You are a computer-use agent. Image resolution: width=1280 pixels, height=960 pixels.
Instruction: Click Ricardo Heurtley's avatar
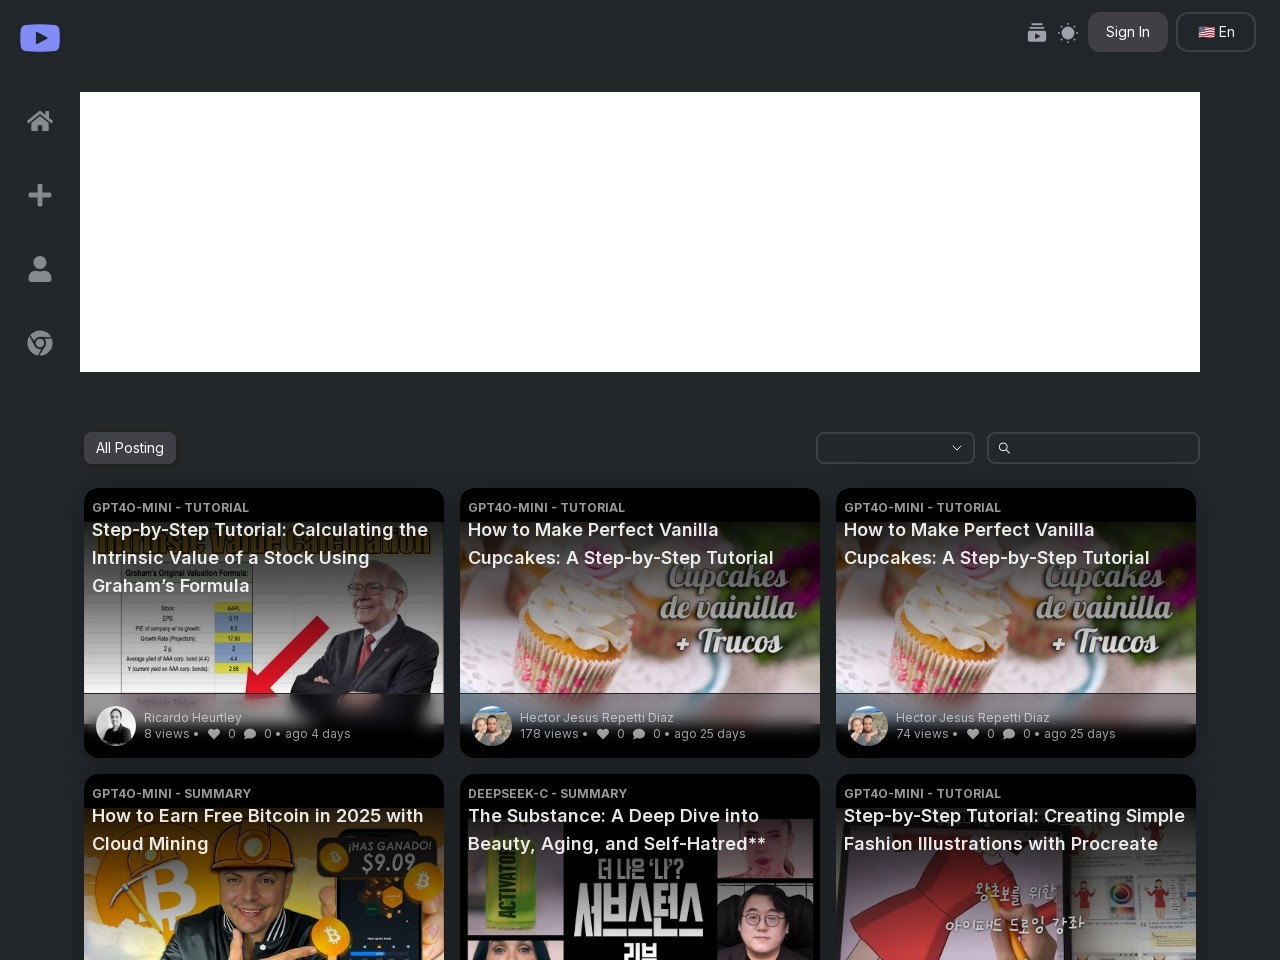pyautogui.click(x=116, y=726)
